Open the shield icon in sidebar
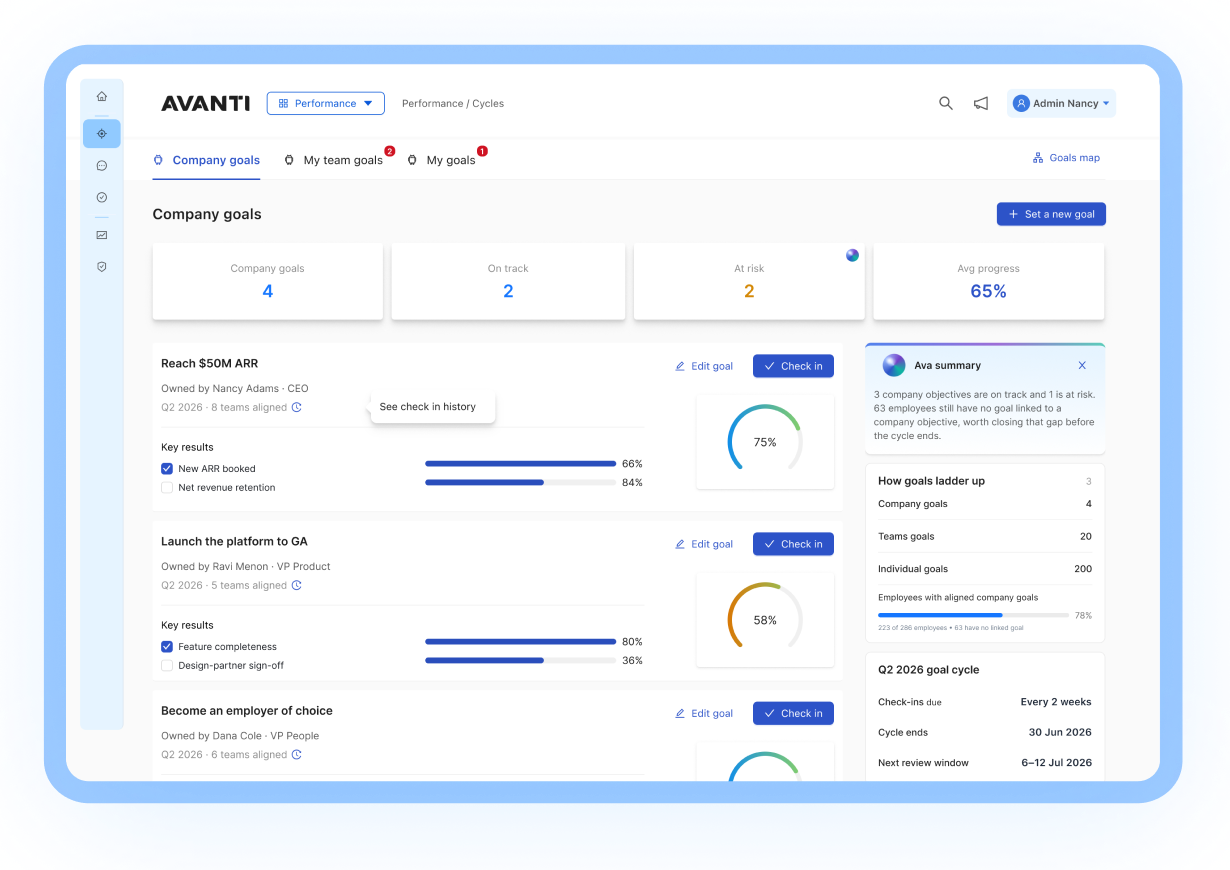This screenshot has height=870, width=1230. pos(101,267)
